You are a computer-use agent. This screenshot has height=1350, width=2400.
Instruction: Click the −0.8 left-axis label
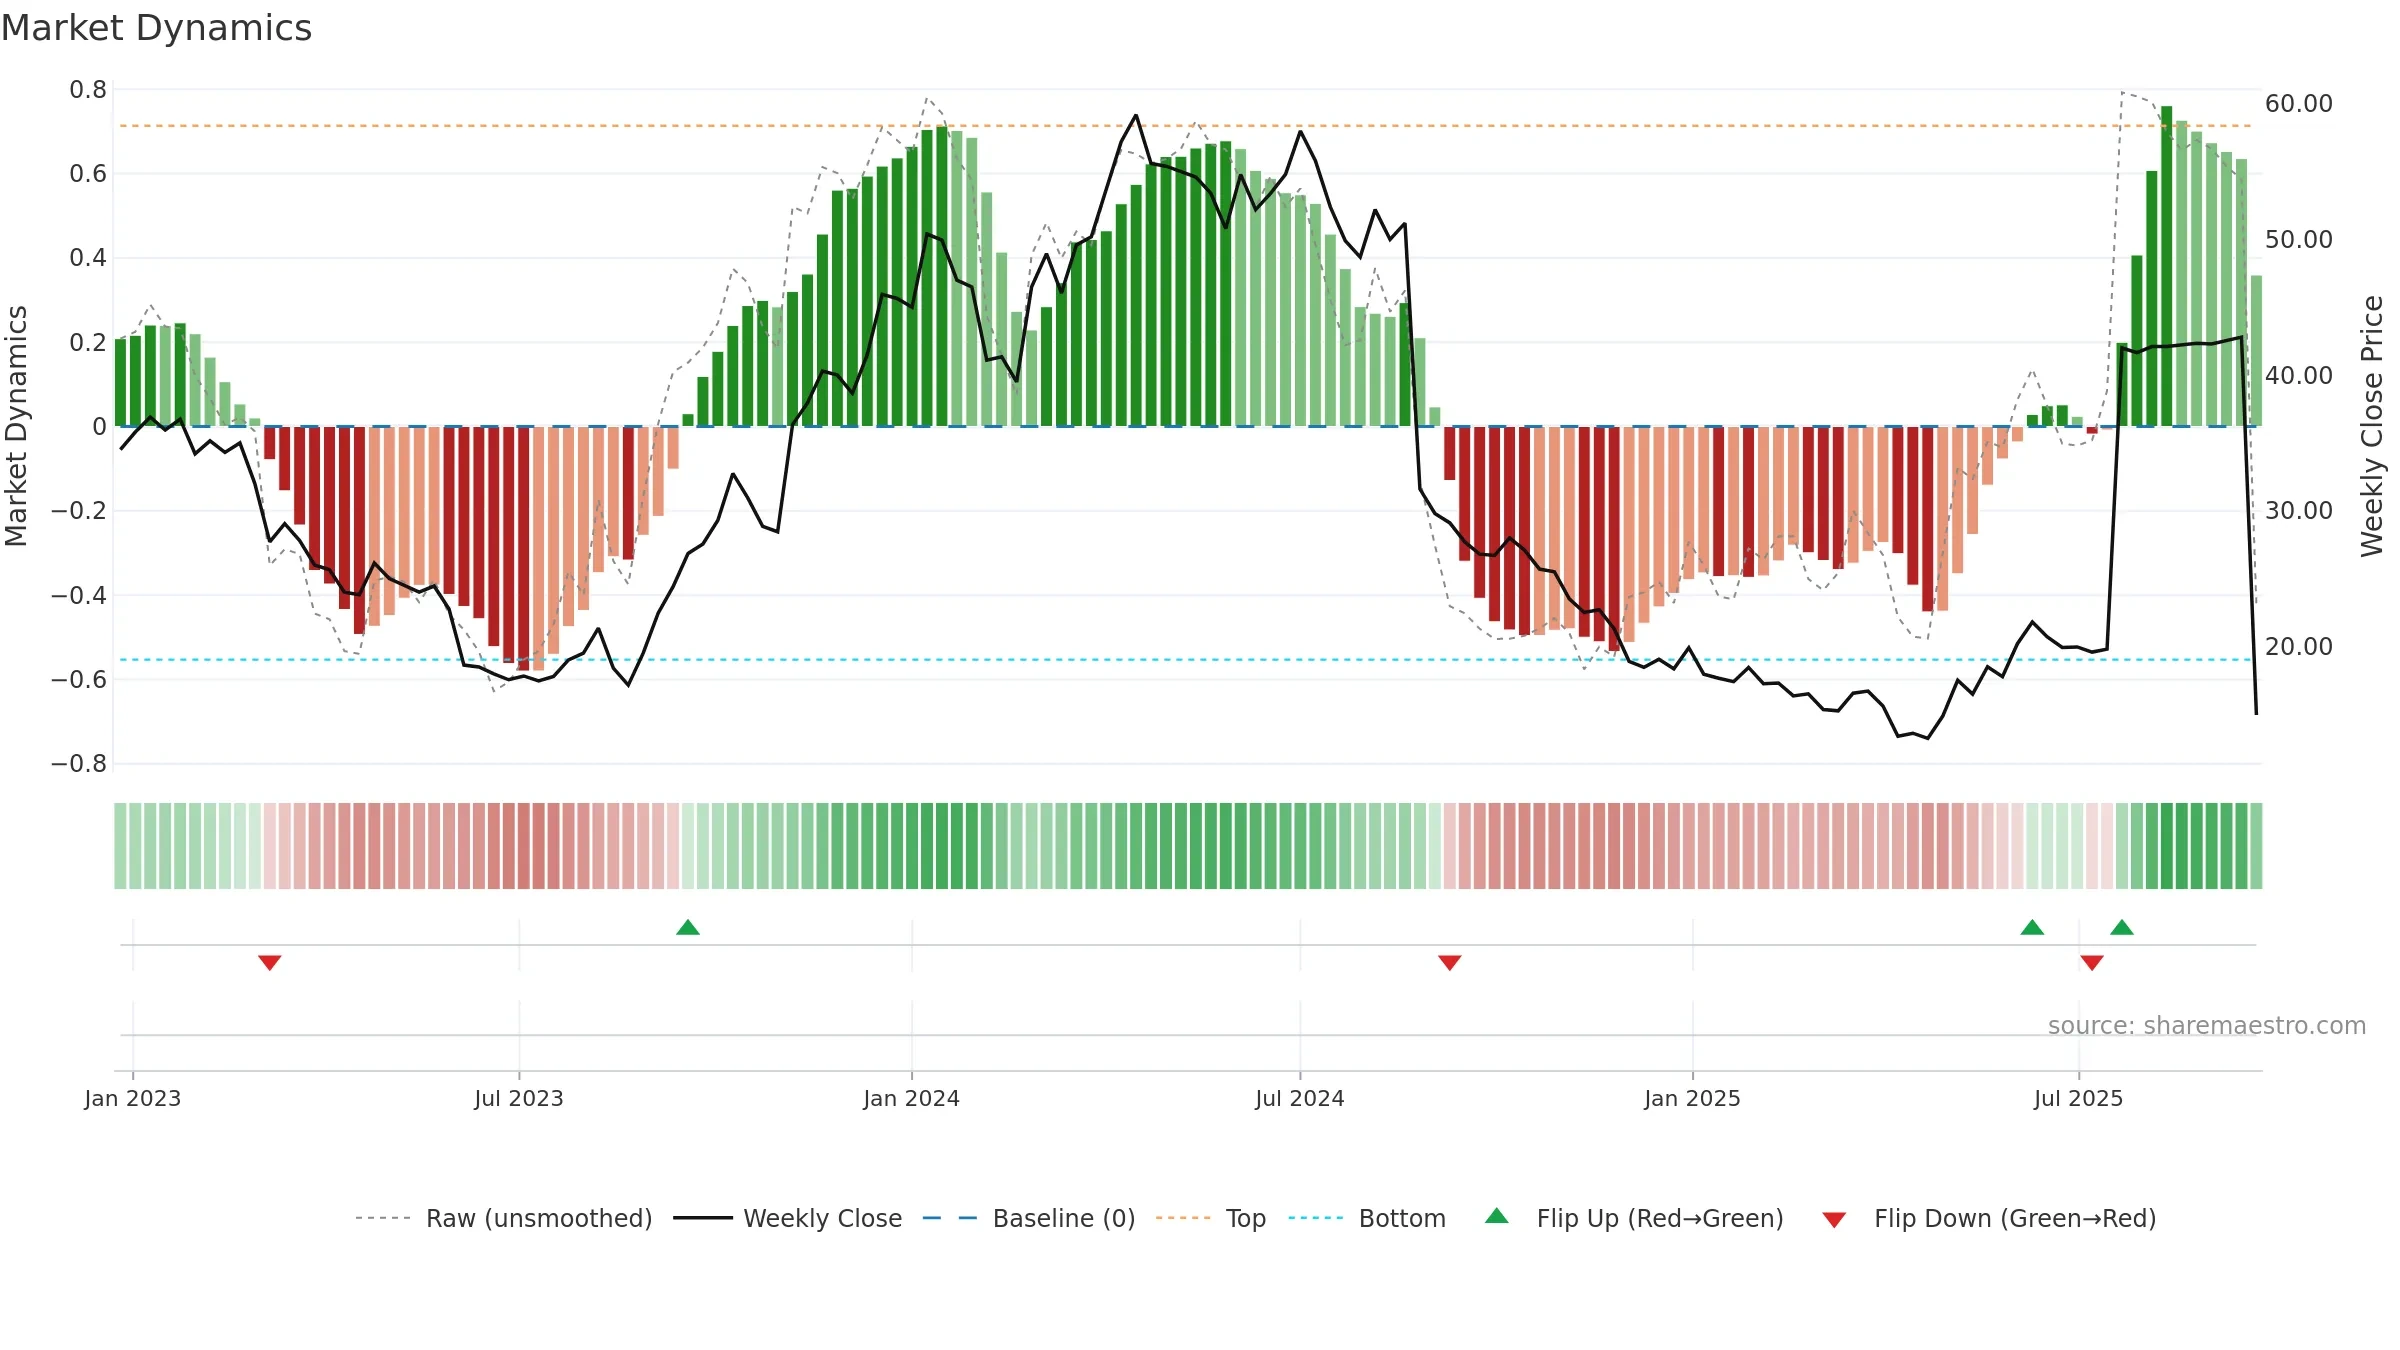coord(79,764)
